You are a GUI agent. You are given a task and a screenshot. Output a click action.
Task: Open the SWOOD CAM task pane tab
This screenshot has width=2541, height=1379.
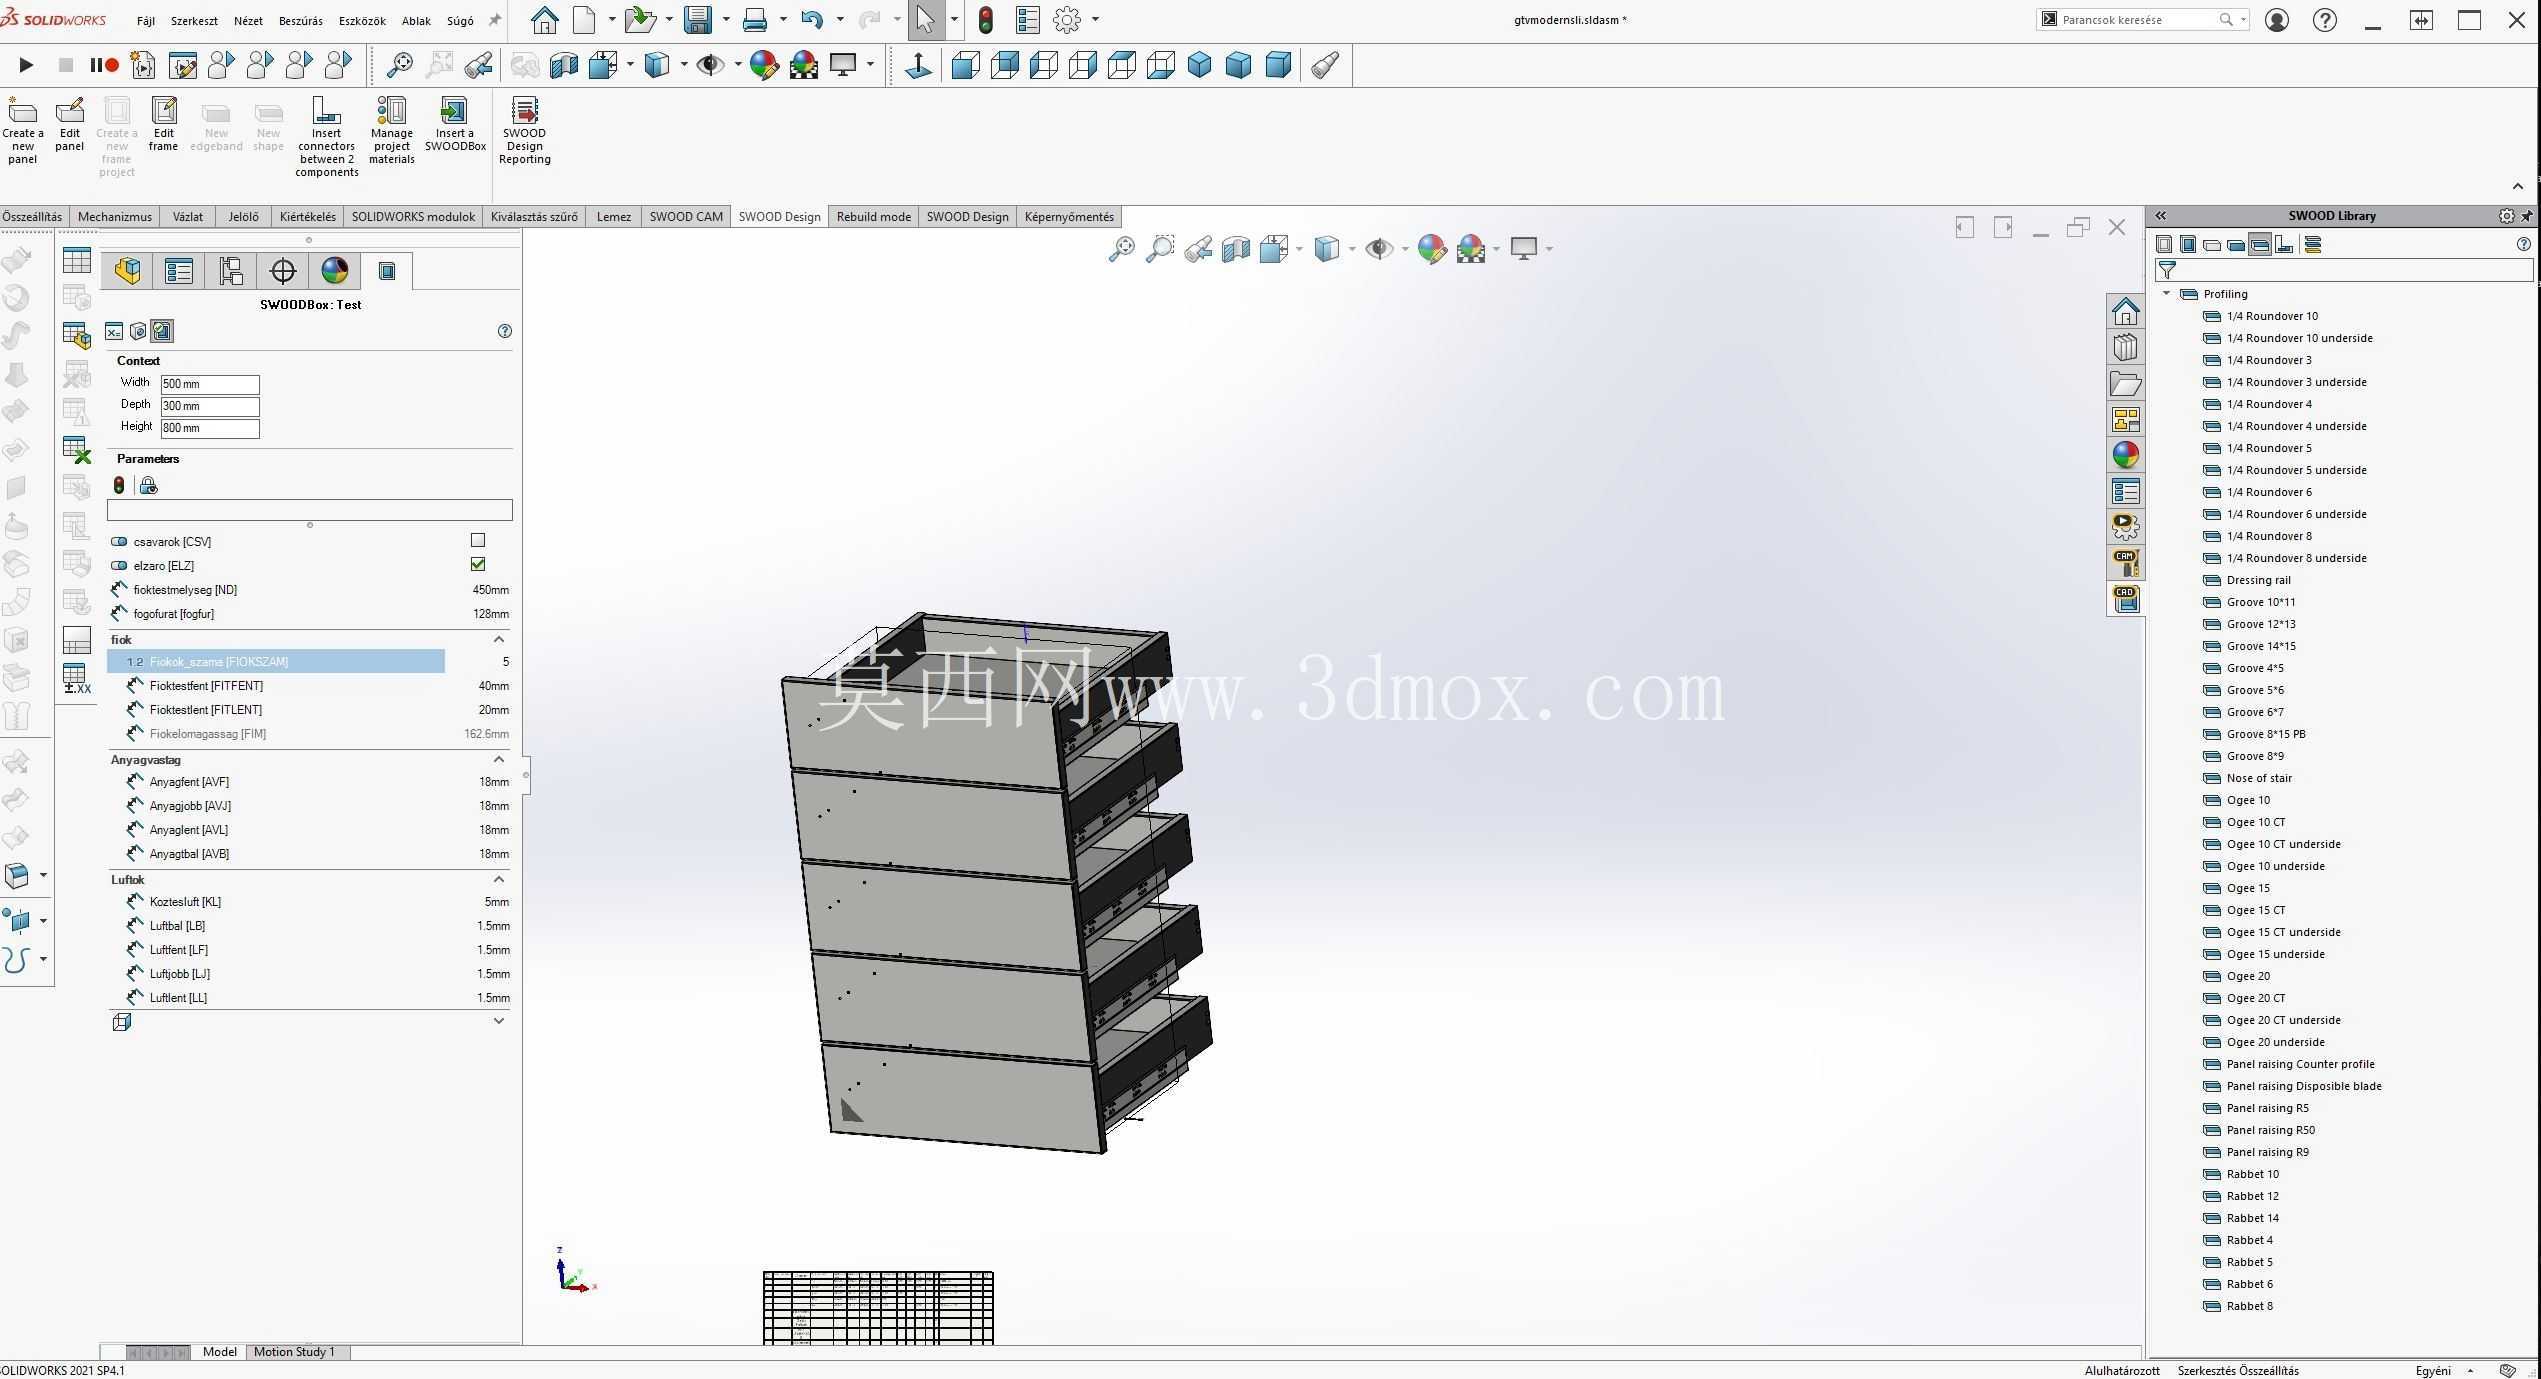tap(2125, 562)
